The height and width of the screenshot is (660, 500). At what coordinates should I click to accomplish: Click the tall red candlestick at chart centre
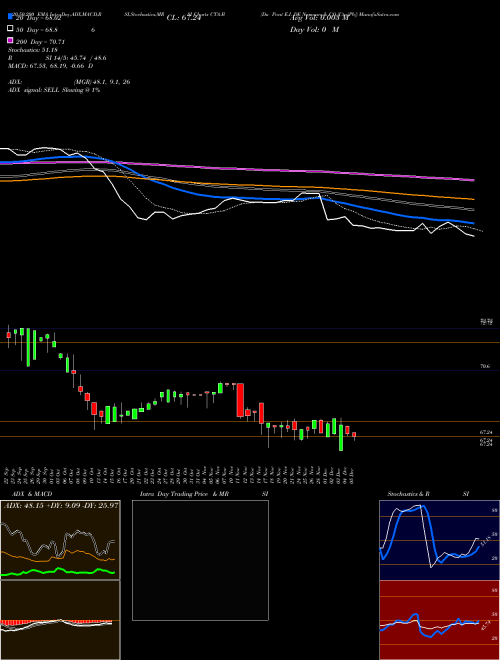coord(240,400)
